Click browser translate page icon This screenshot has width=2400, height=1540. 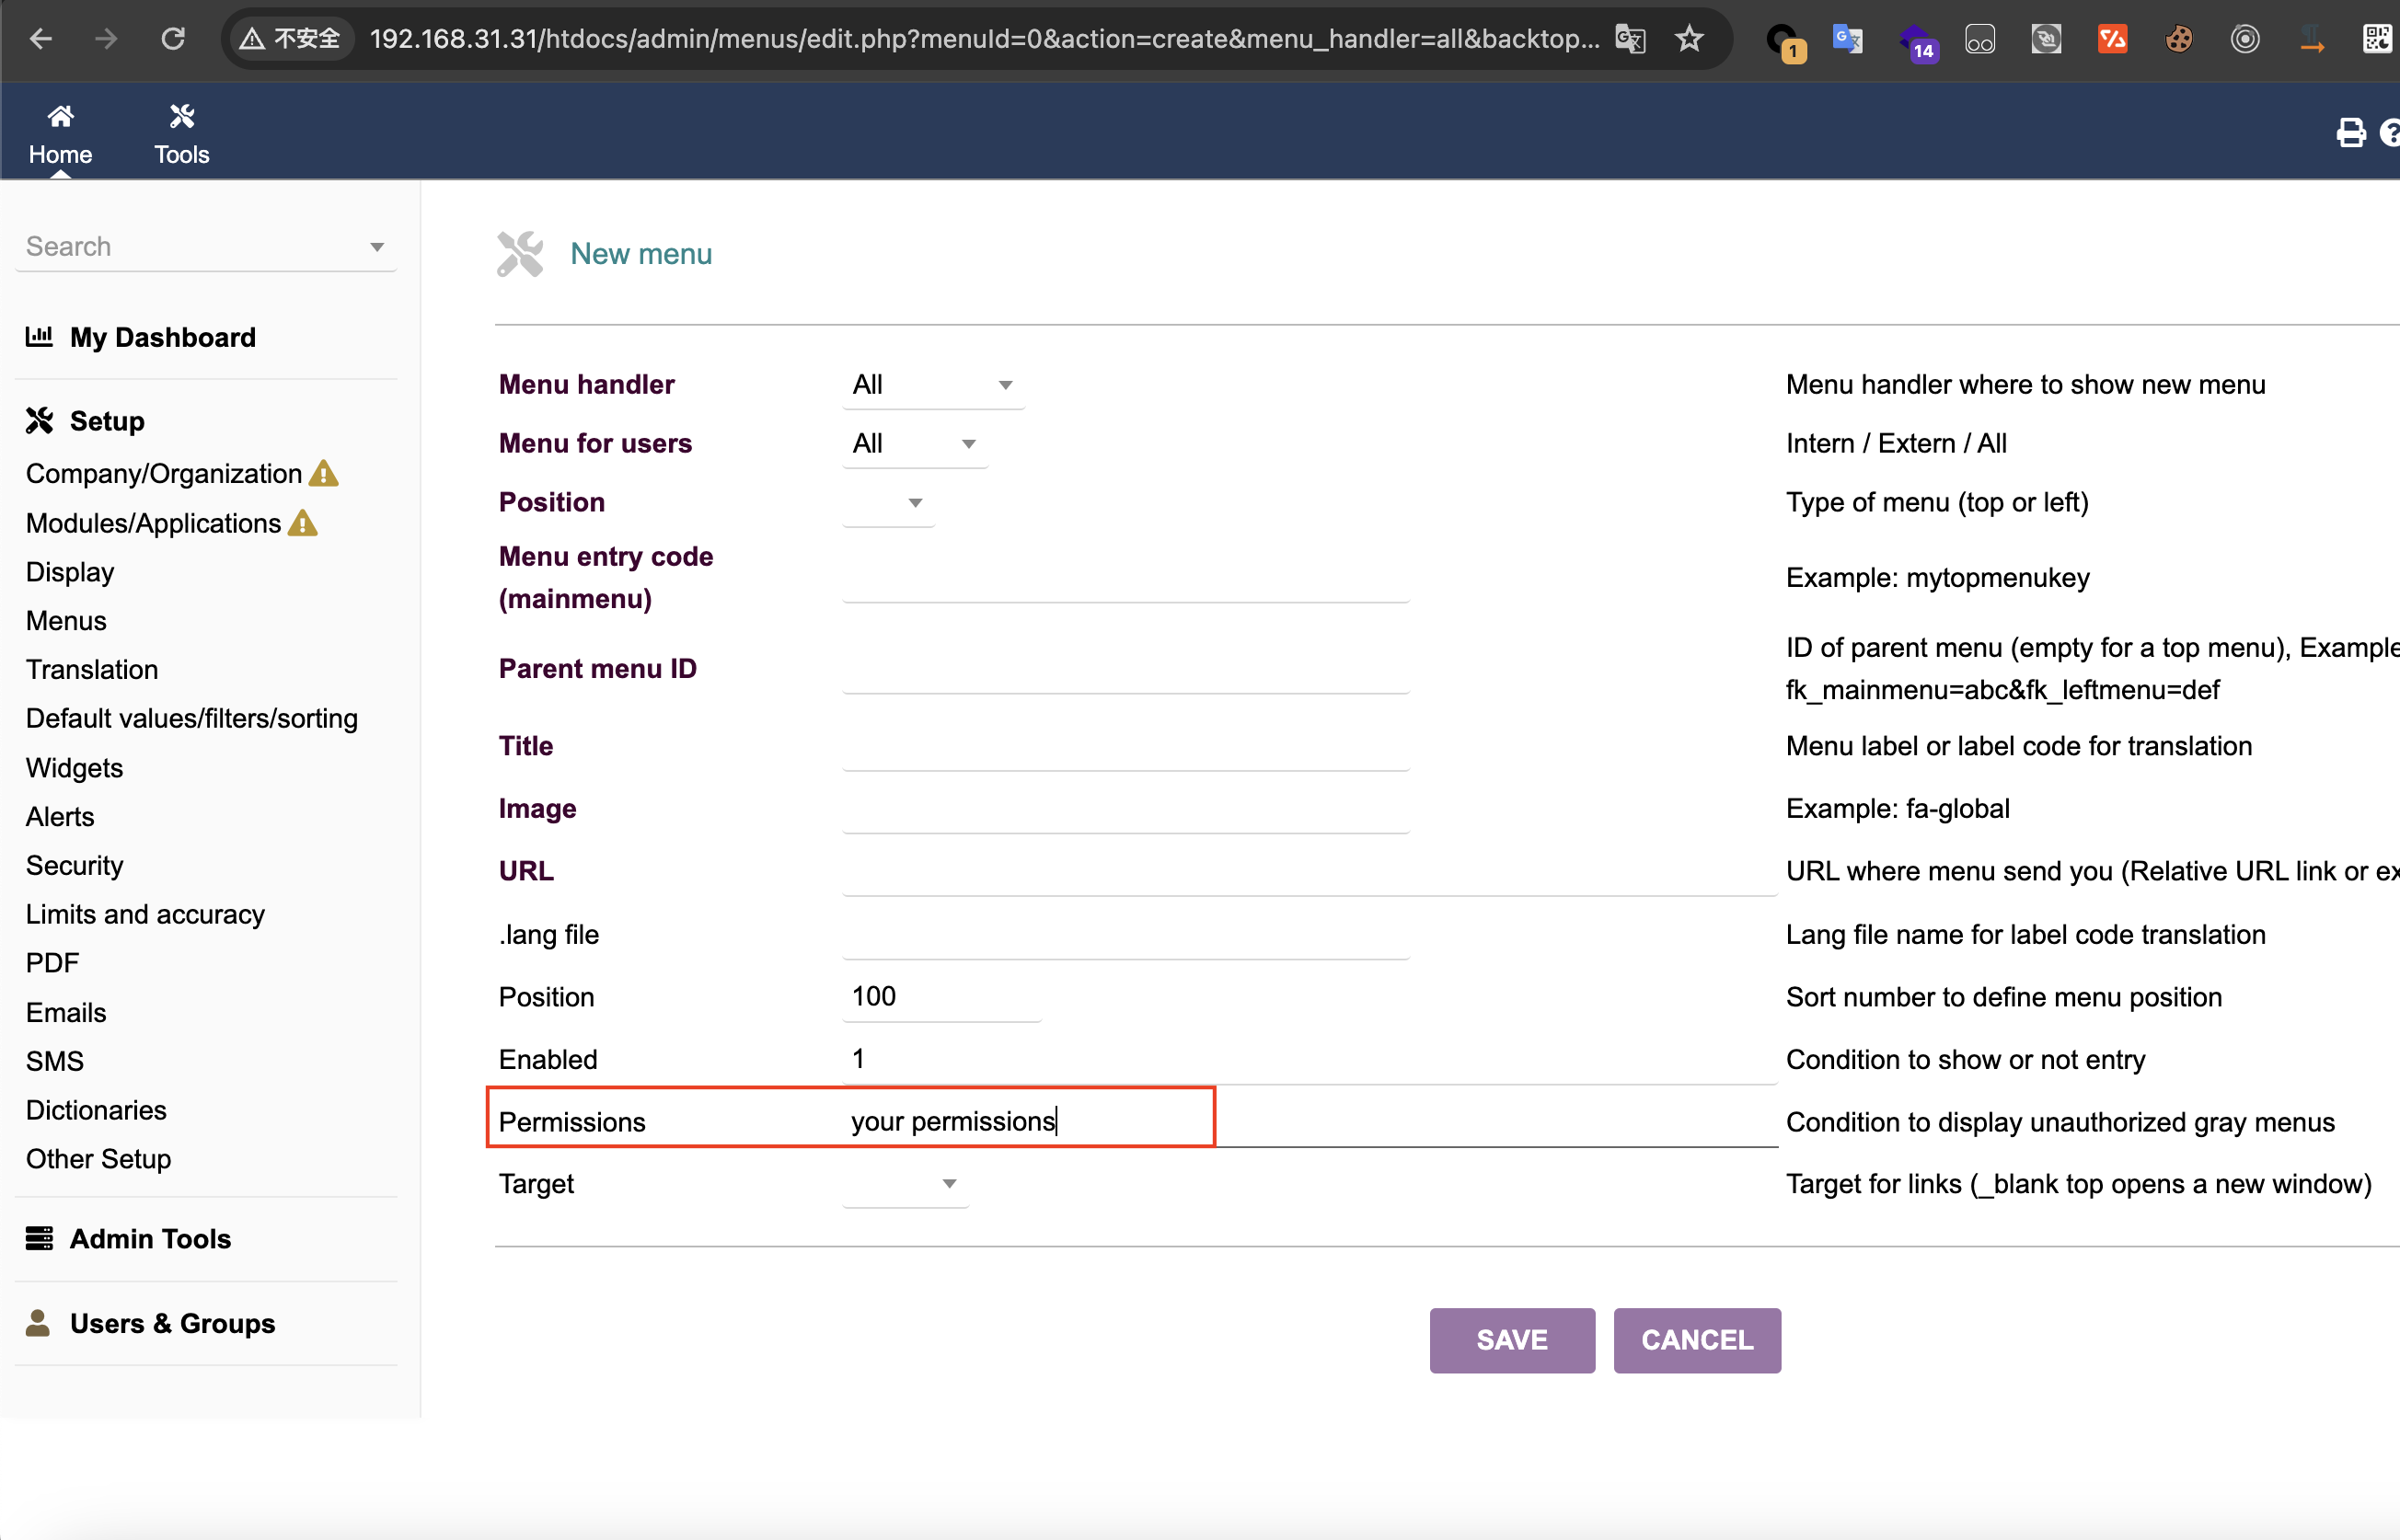(x=1630, y=39)
